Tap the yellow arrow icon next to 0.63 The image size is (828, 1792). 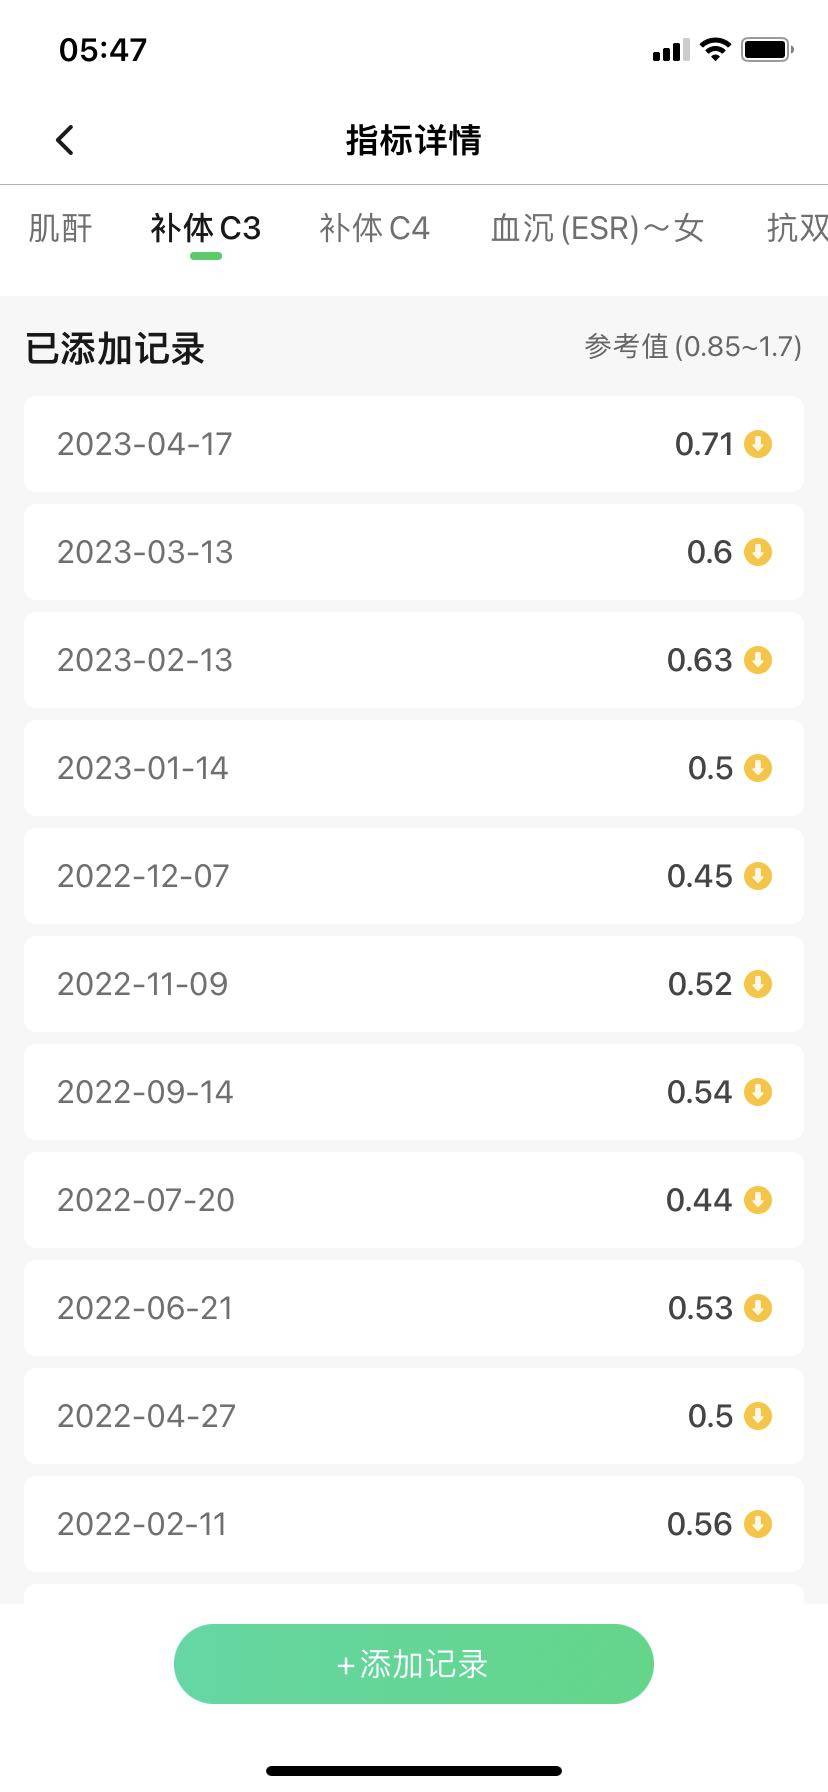coord(758,660)
